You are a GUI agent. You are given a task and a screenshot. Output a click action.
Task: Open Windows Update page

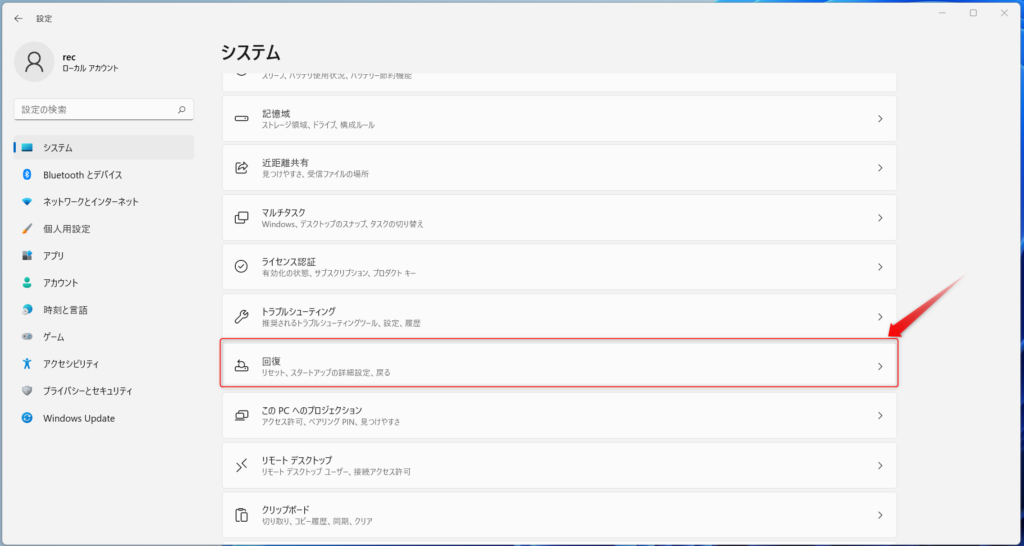click(104, 418)
